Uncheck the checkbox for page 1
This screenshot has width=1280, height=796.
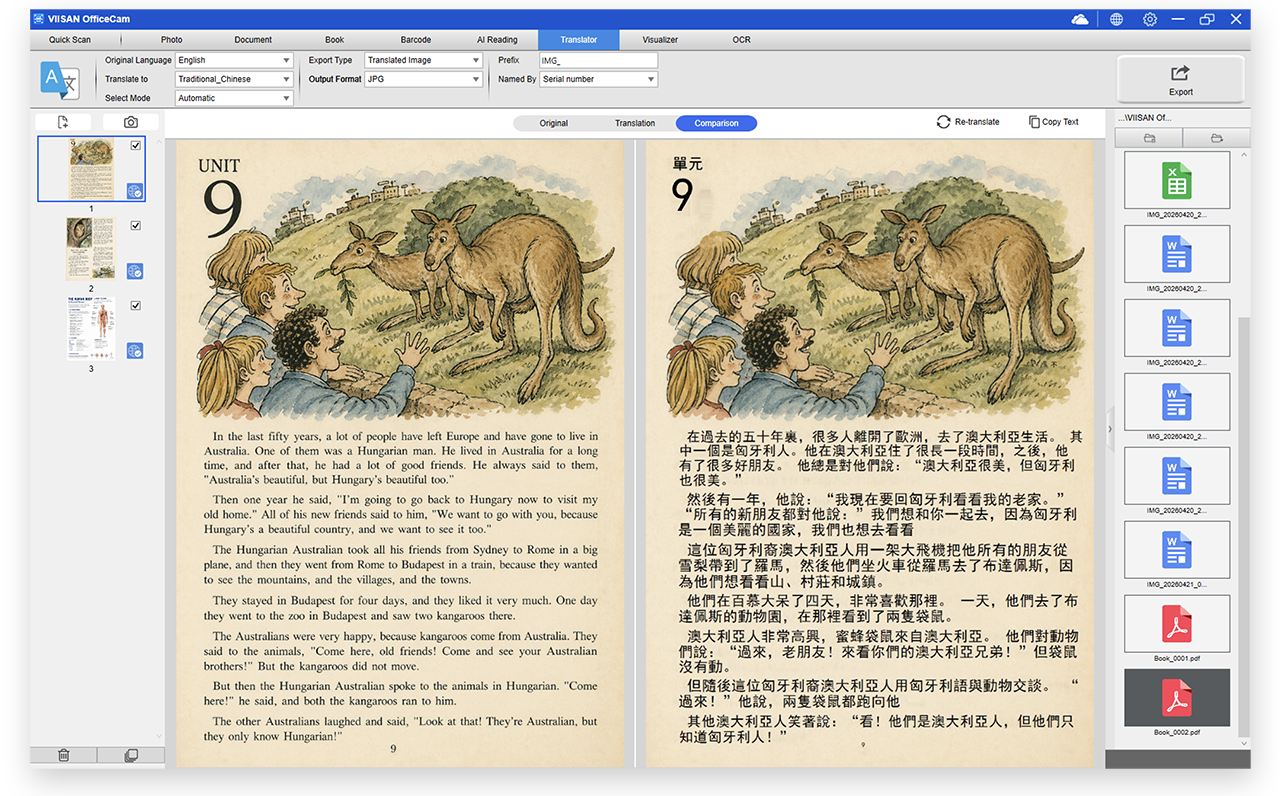(x=136, y=145)
